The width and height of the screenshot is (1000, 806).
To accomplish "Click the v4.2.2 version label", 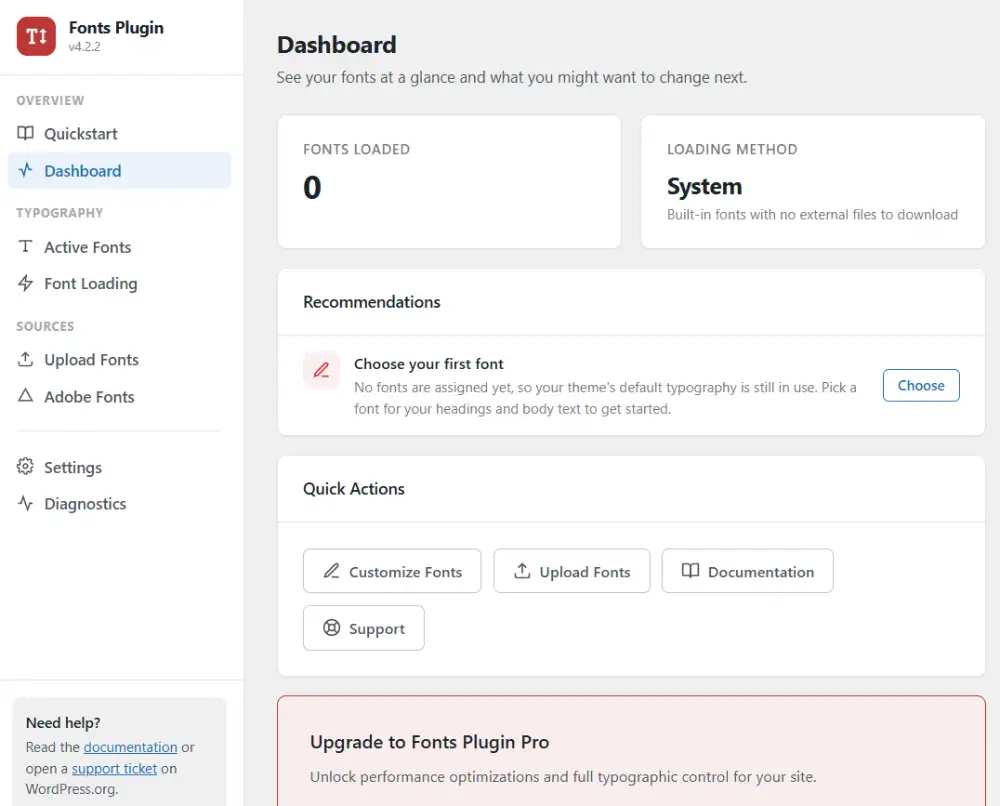I will [x=85, y=47].
